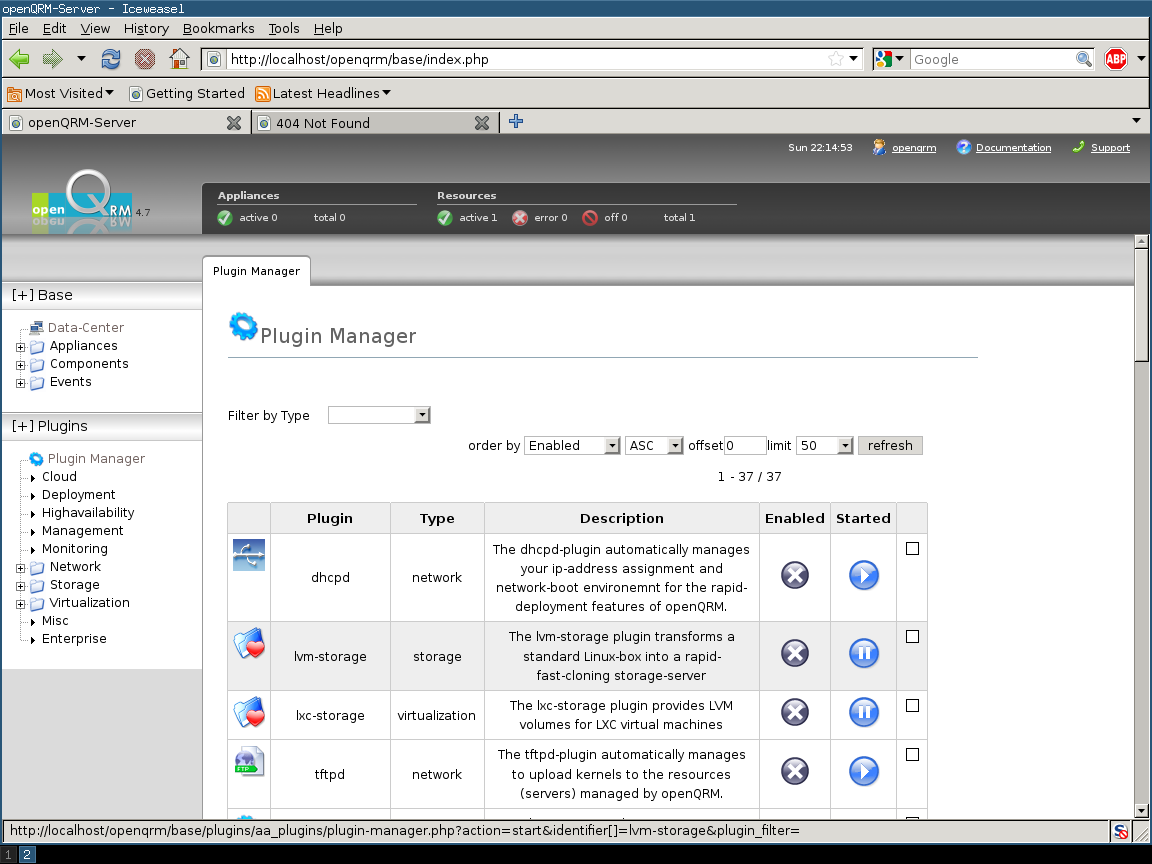
Task: Open a new browser tab
Action: (516, 121)
